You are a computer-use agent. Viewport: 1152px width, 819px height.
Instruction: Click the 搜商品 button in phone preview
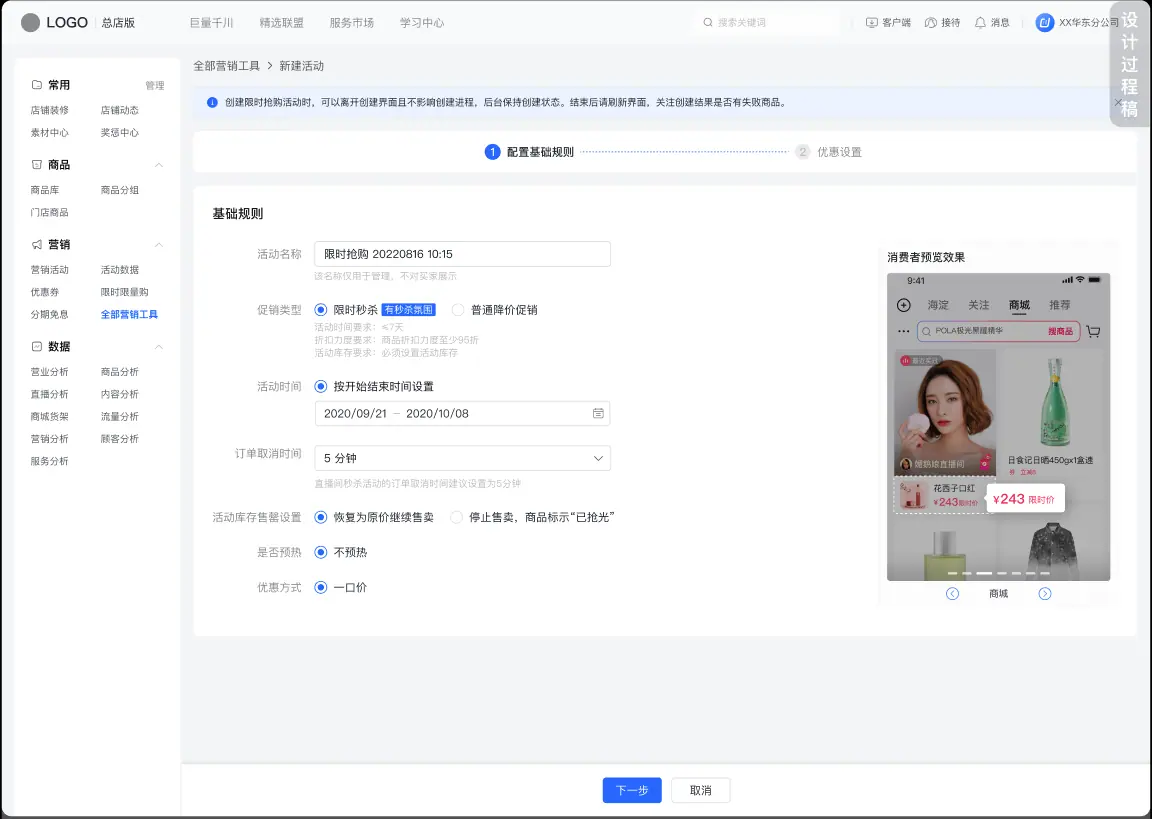coord(1060,331)
